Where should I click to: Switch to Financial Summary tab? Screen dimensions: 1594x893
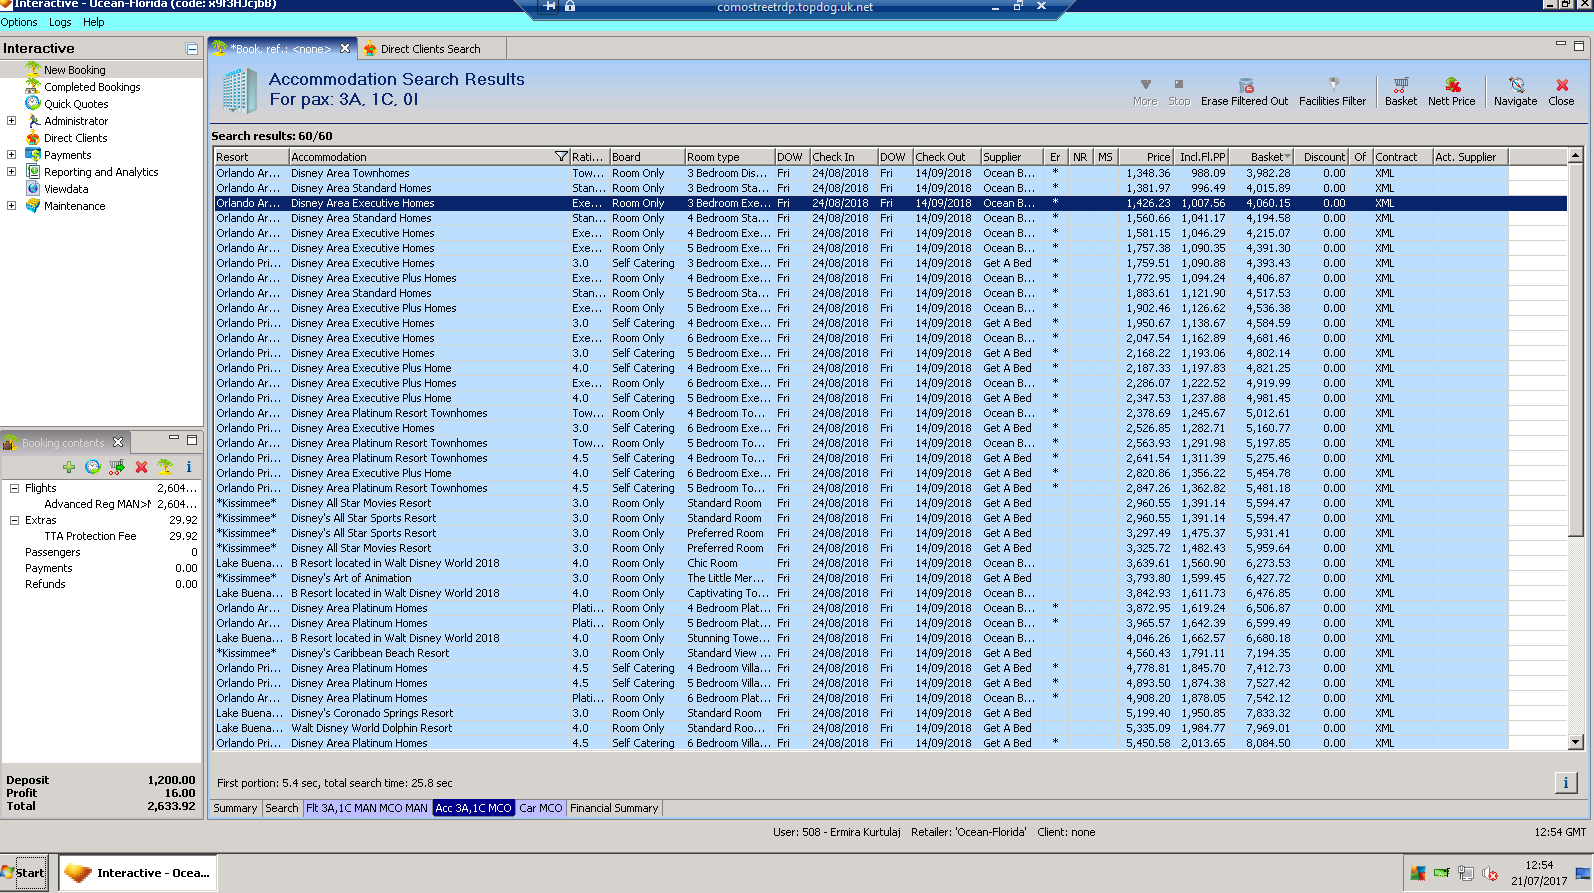pyautogui.click(x=614, y=808)
